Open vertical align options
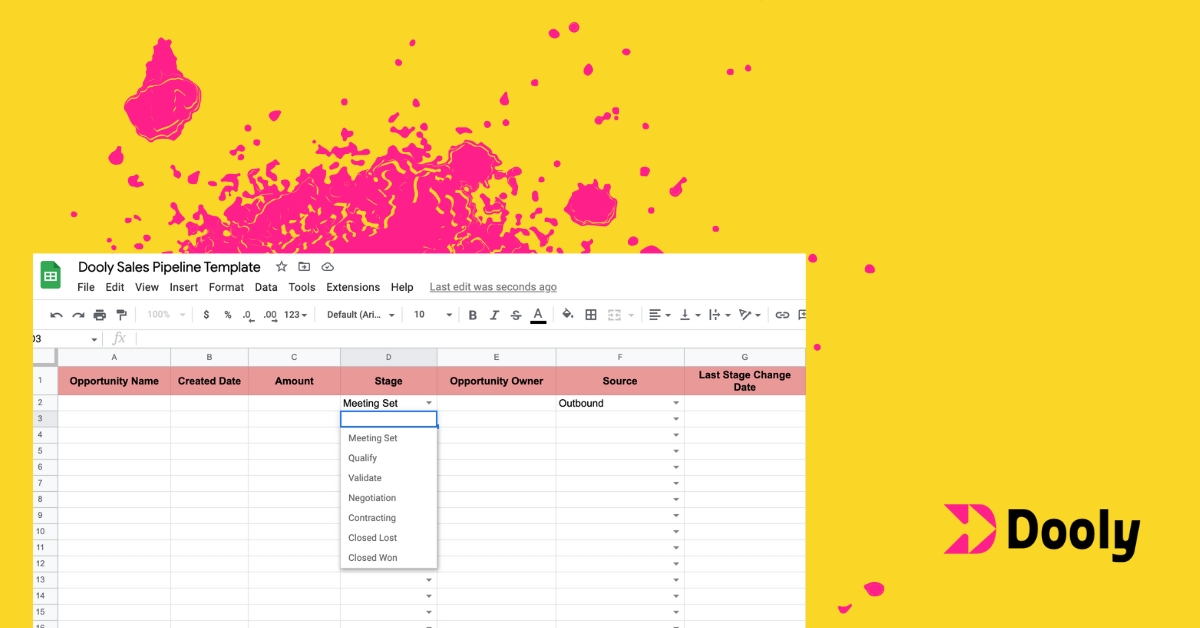Image resolution: width=1200 pixels, height=628 pixels. coord(689,315)
